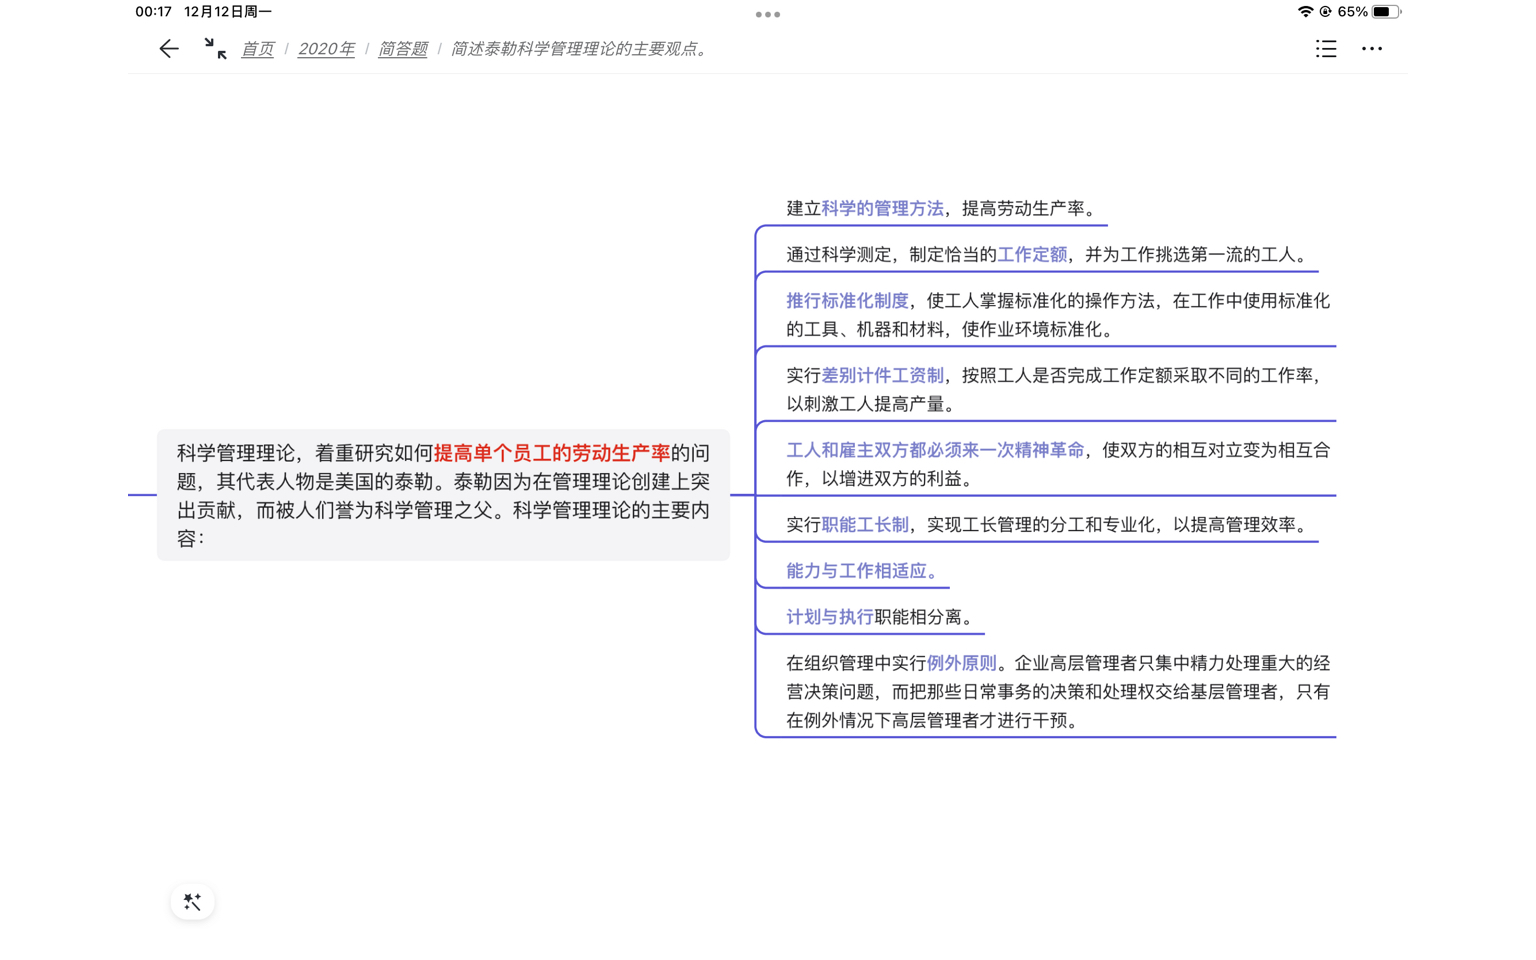The image size is (1536, 960).
Task: Click red text 提高单个员工的劳动生产率
Action: pyautogui.click(x=552, y=453)
